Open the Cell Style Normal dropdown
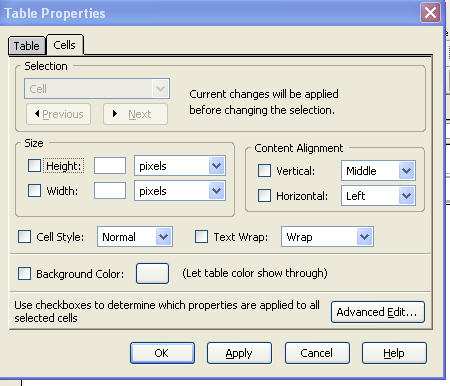 tap(135, 237)
